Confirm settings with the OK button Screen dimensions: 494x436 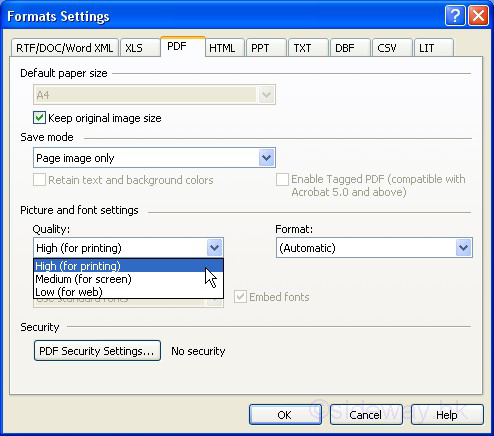point(285,415)
